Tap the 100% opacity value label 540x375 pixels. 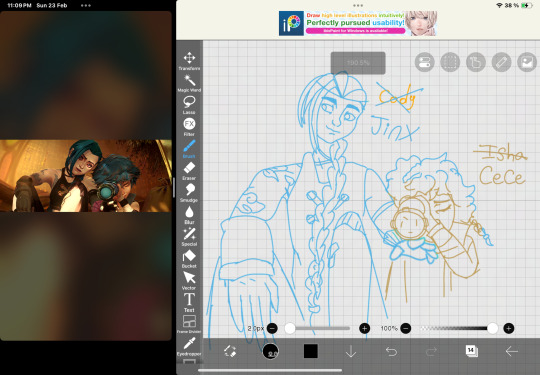coord(389,329)
